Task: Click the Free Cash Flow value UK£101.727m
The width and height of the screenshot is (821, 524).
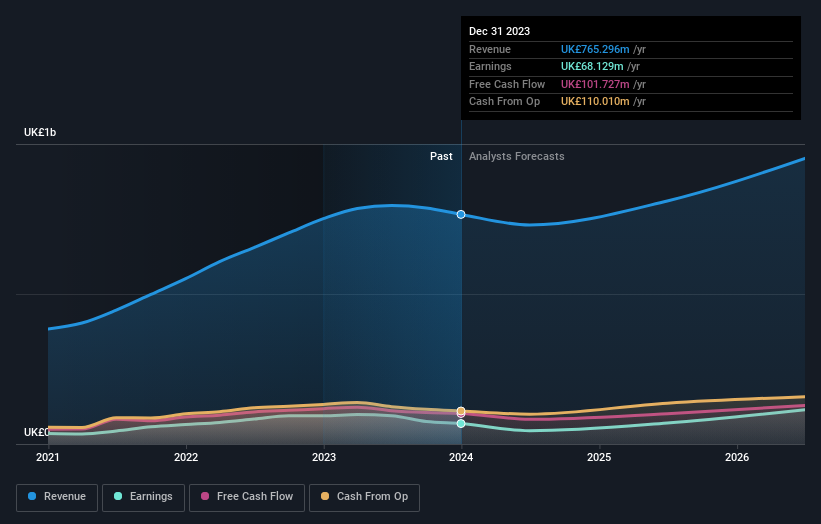Action: 595,84
